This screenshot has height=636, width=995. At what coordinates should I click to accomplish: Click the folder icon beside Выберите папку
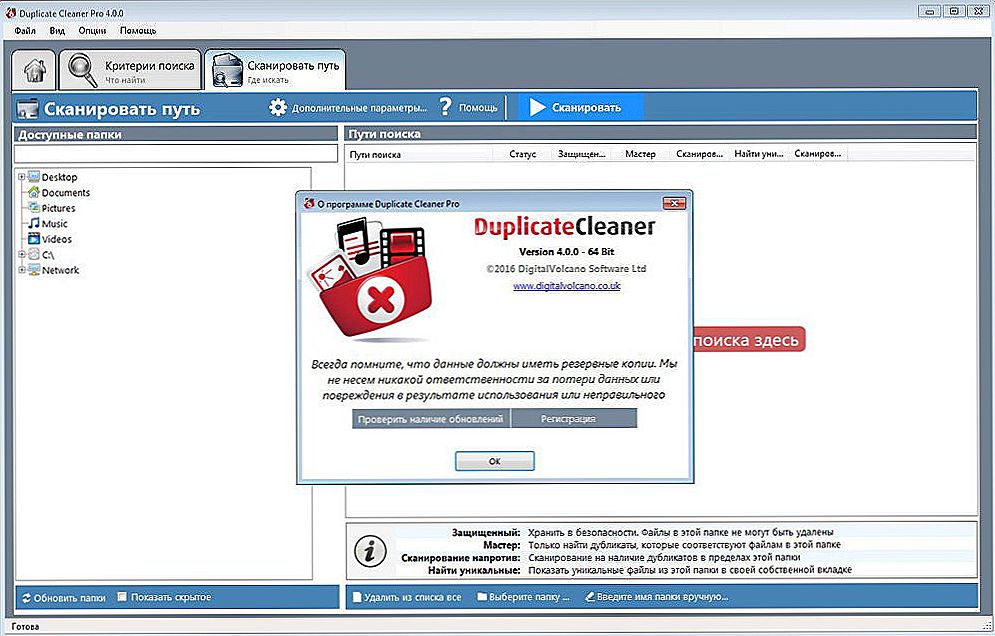[x=482, y=597]
